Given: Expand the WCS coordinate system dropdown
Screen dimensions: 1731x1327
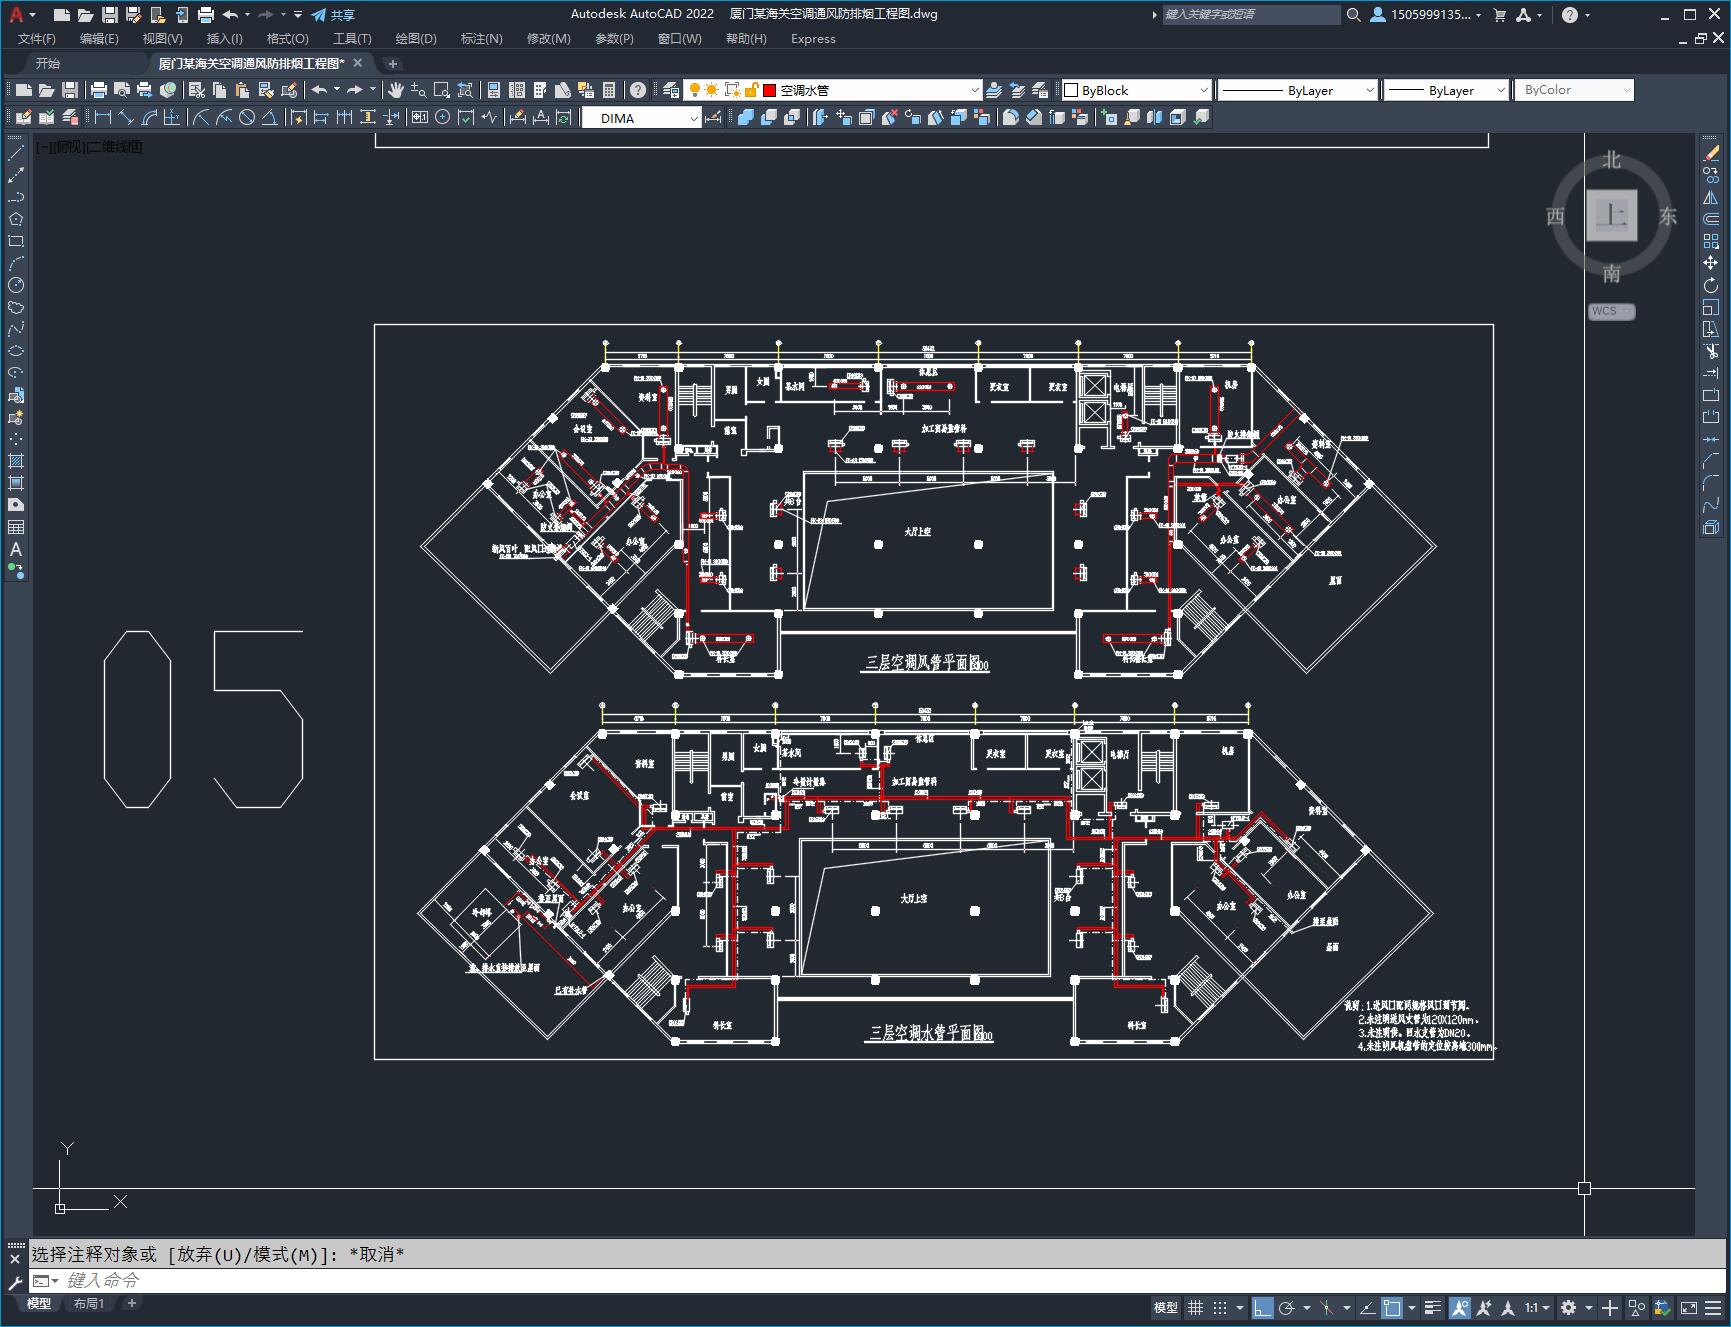Looking at the screenshot, I should pyautogui.click(x=1611, y=311).
